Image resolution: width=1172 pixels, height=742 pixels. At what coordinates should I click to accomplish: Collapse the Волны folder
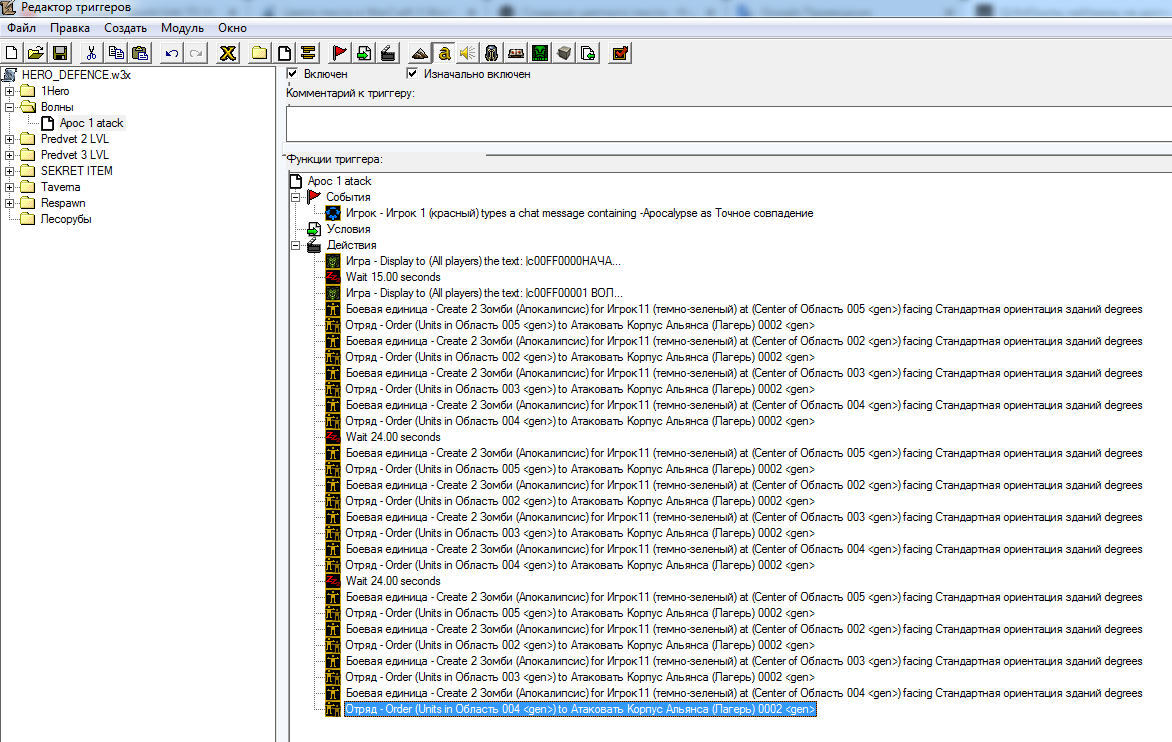(x=10, y=107)
